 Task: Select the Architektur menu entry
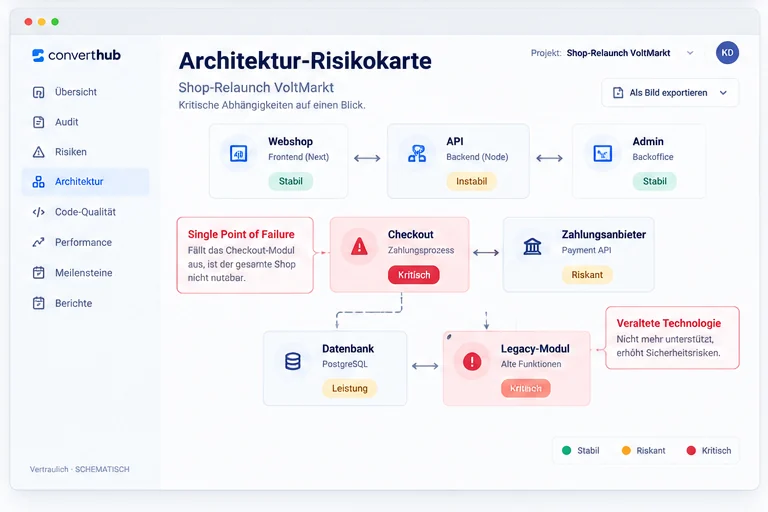point(86,182)
